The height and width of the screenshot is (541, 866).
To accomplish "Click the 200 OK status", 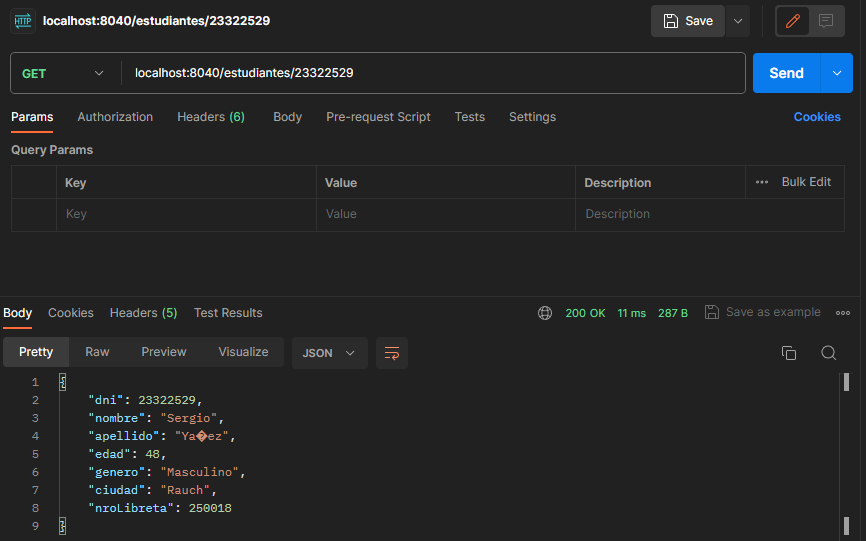I will pyautogui.click(x=585, y=313).
